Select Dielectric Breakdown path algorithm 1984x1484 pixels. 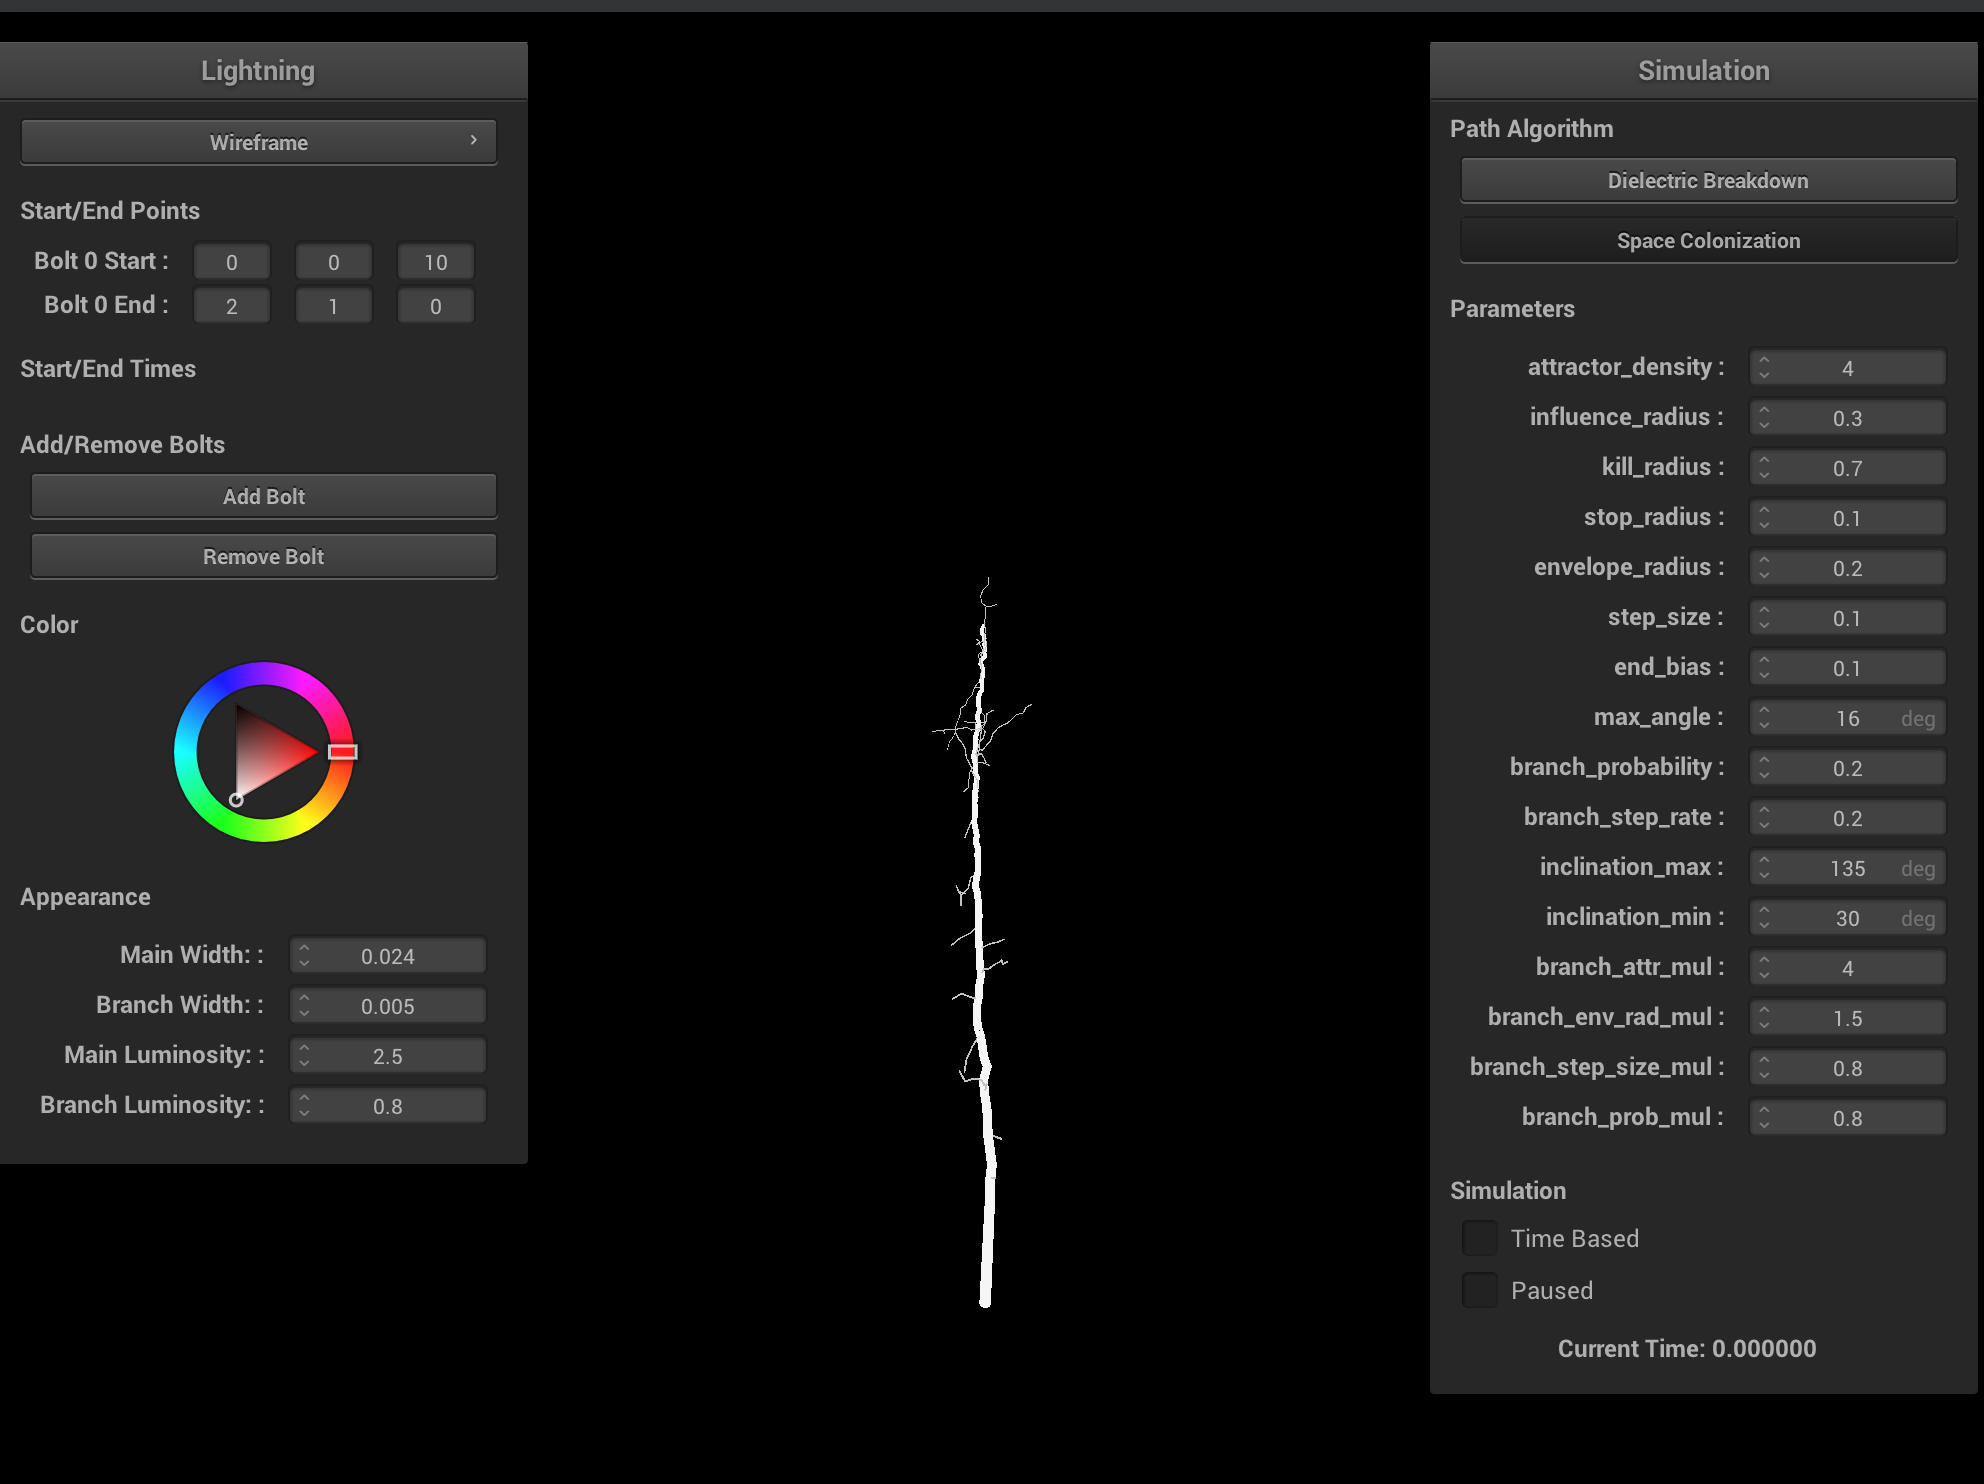coord(1707,181)
